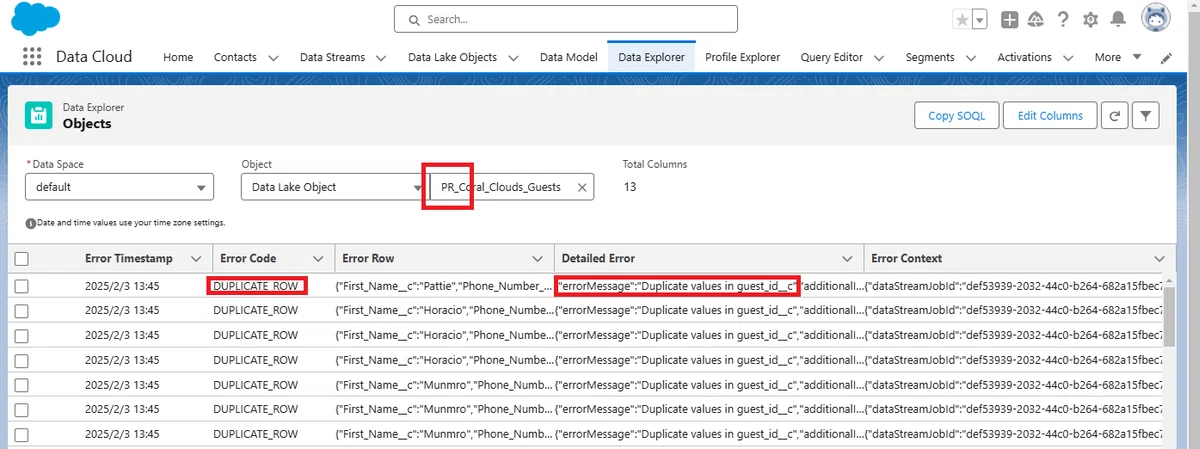Refresh the Data Explorer results

pos(1115,115)
